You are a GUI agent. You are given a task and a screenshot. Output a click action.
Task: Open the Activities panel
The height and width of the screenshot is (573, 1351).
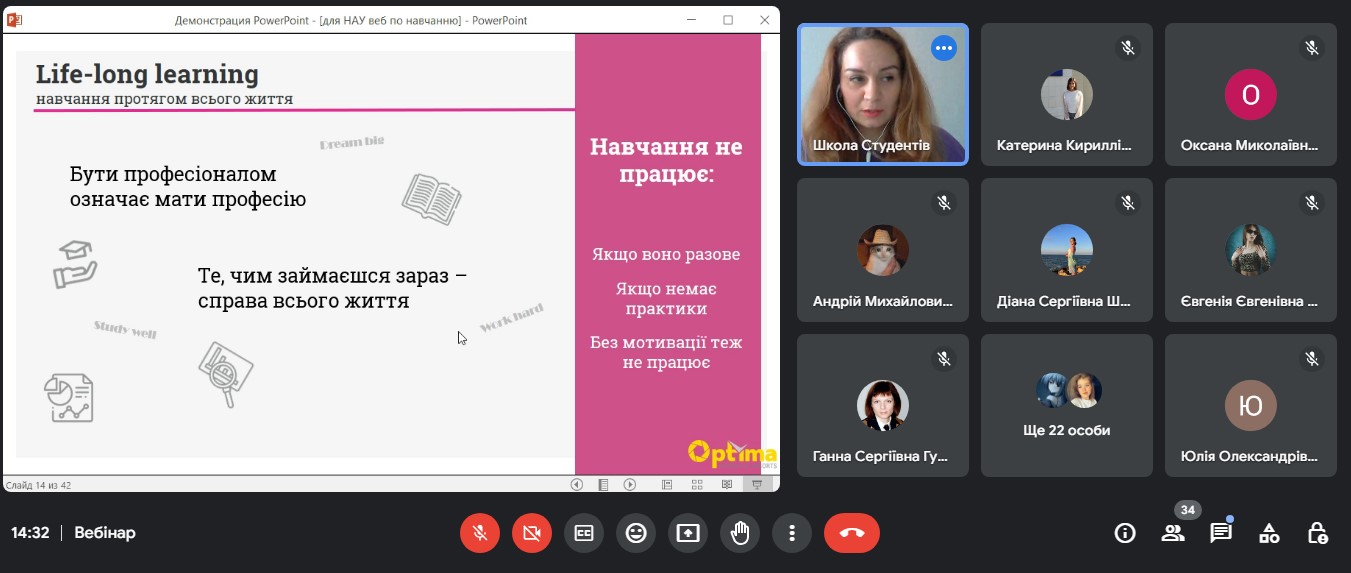coord(1269,533)
